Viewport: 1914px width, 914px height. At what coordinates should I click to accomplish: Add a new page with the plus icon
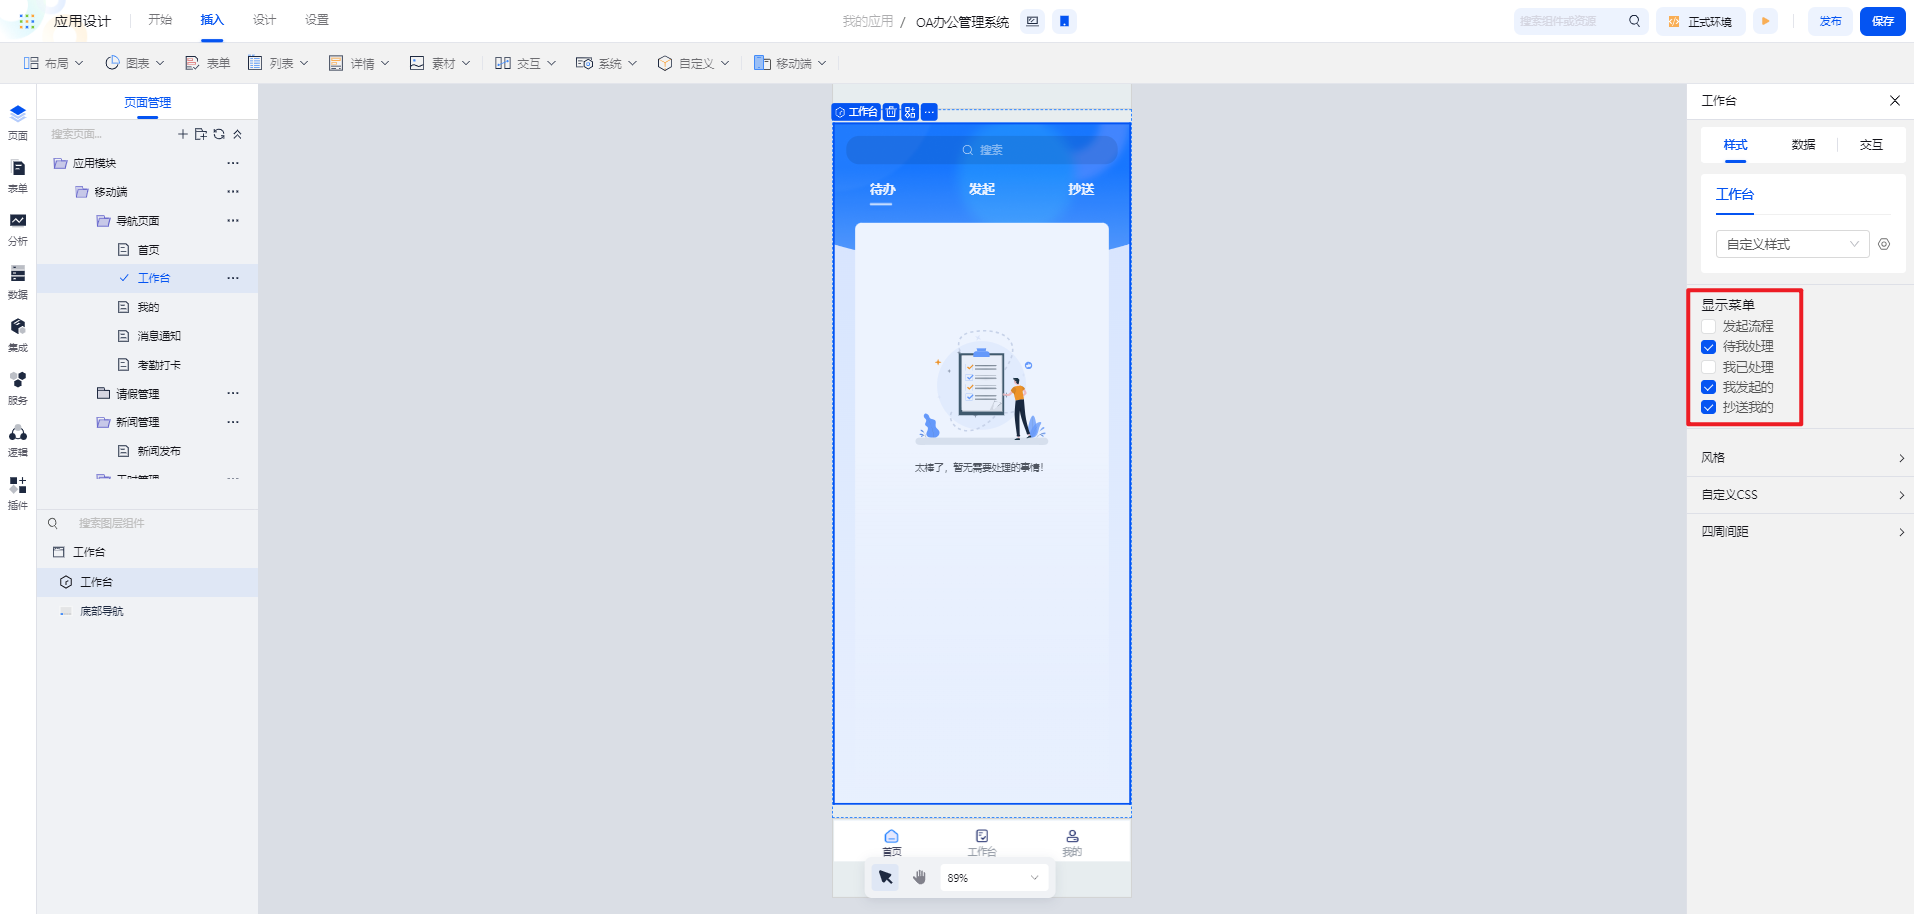pyautogui.click(x=183, y=134)
